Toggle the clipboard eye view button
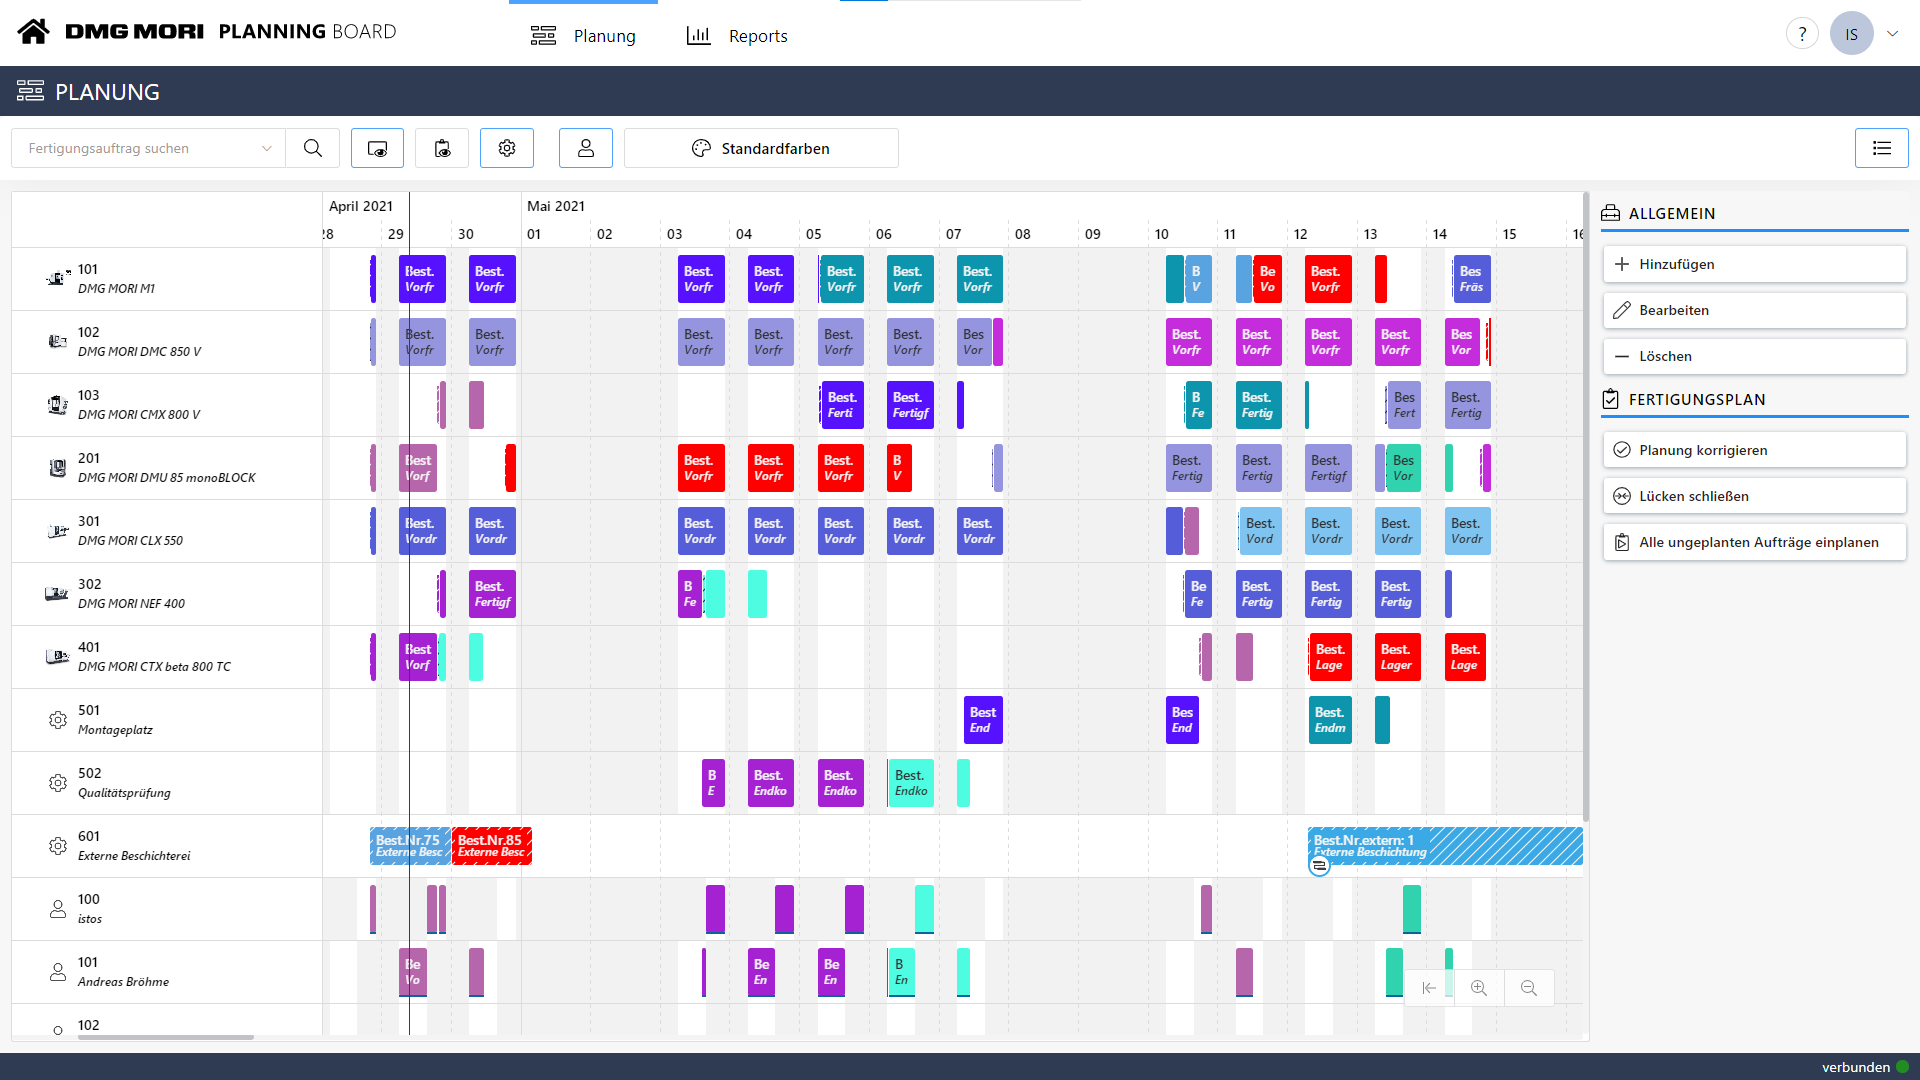 [442, 148]
